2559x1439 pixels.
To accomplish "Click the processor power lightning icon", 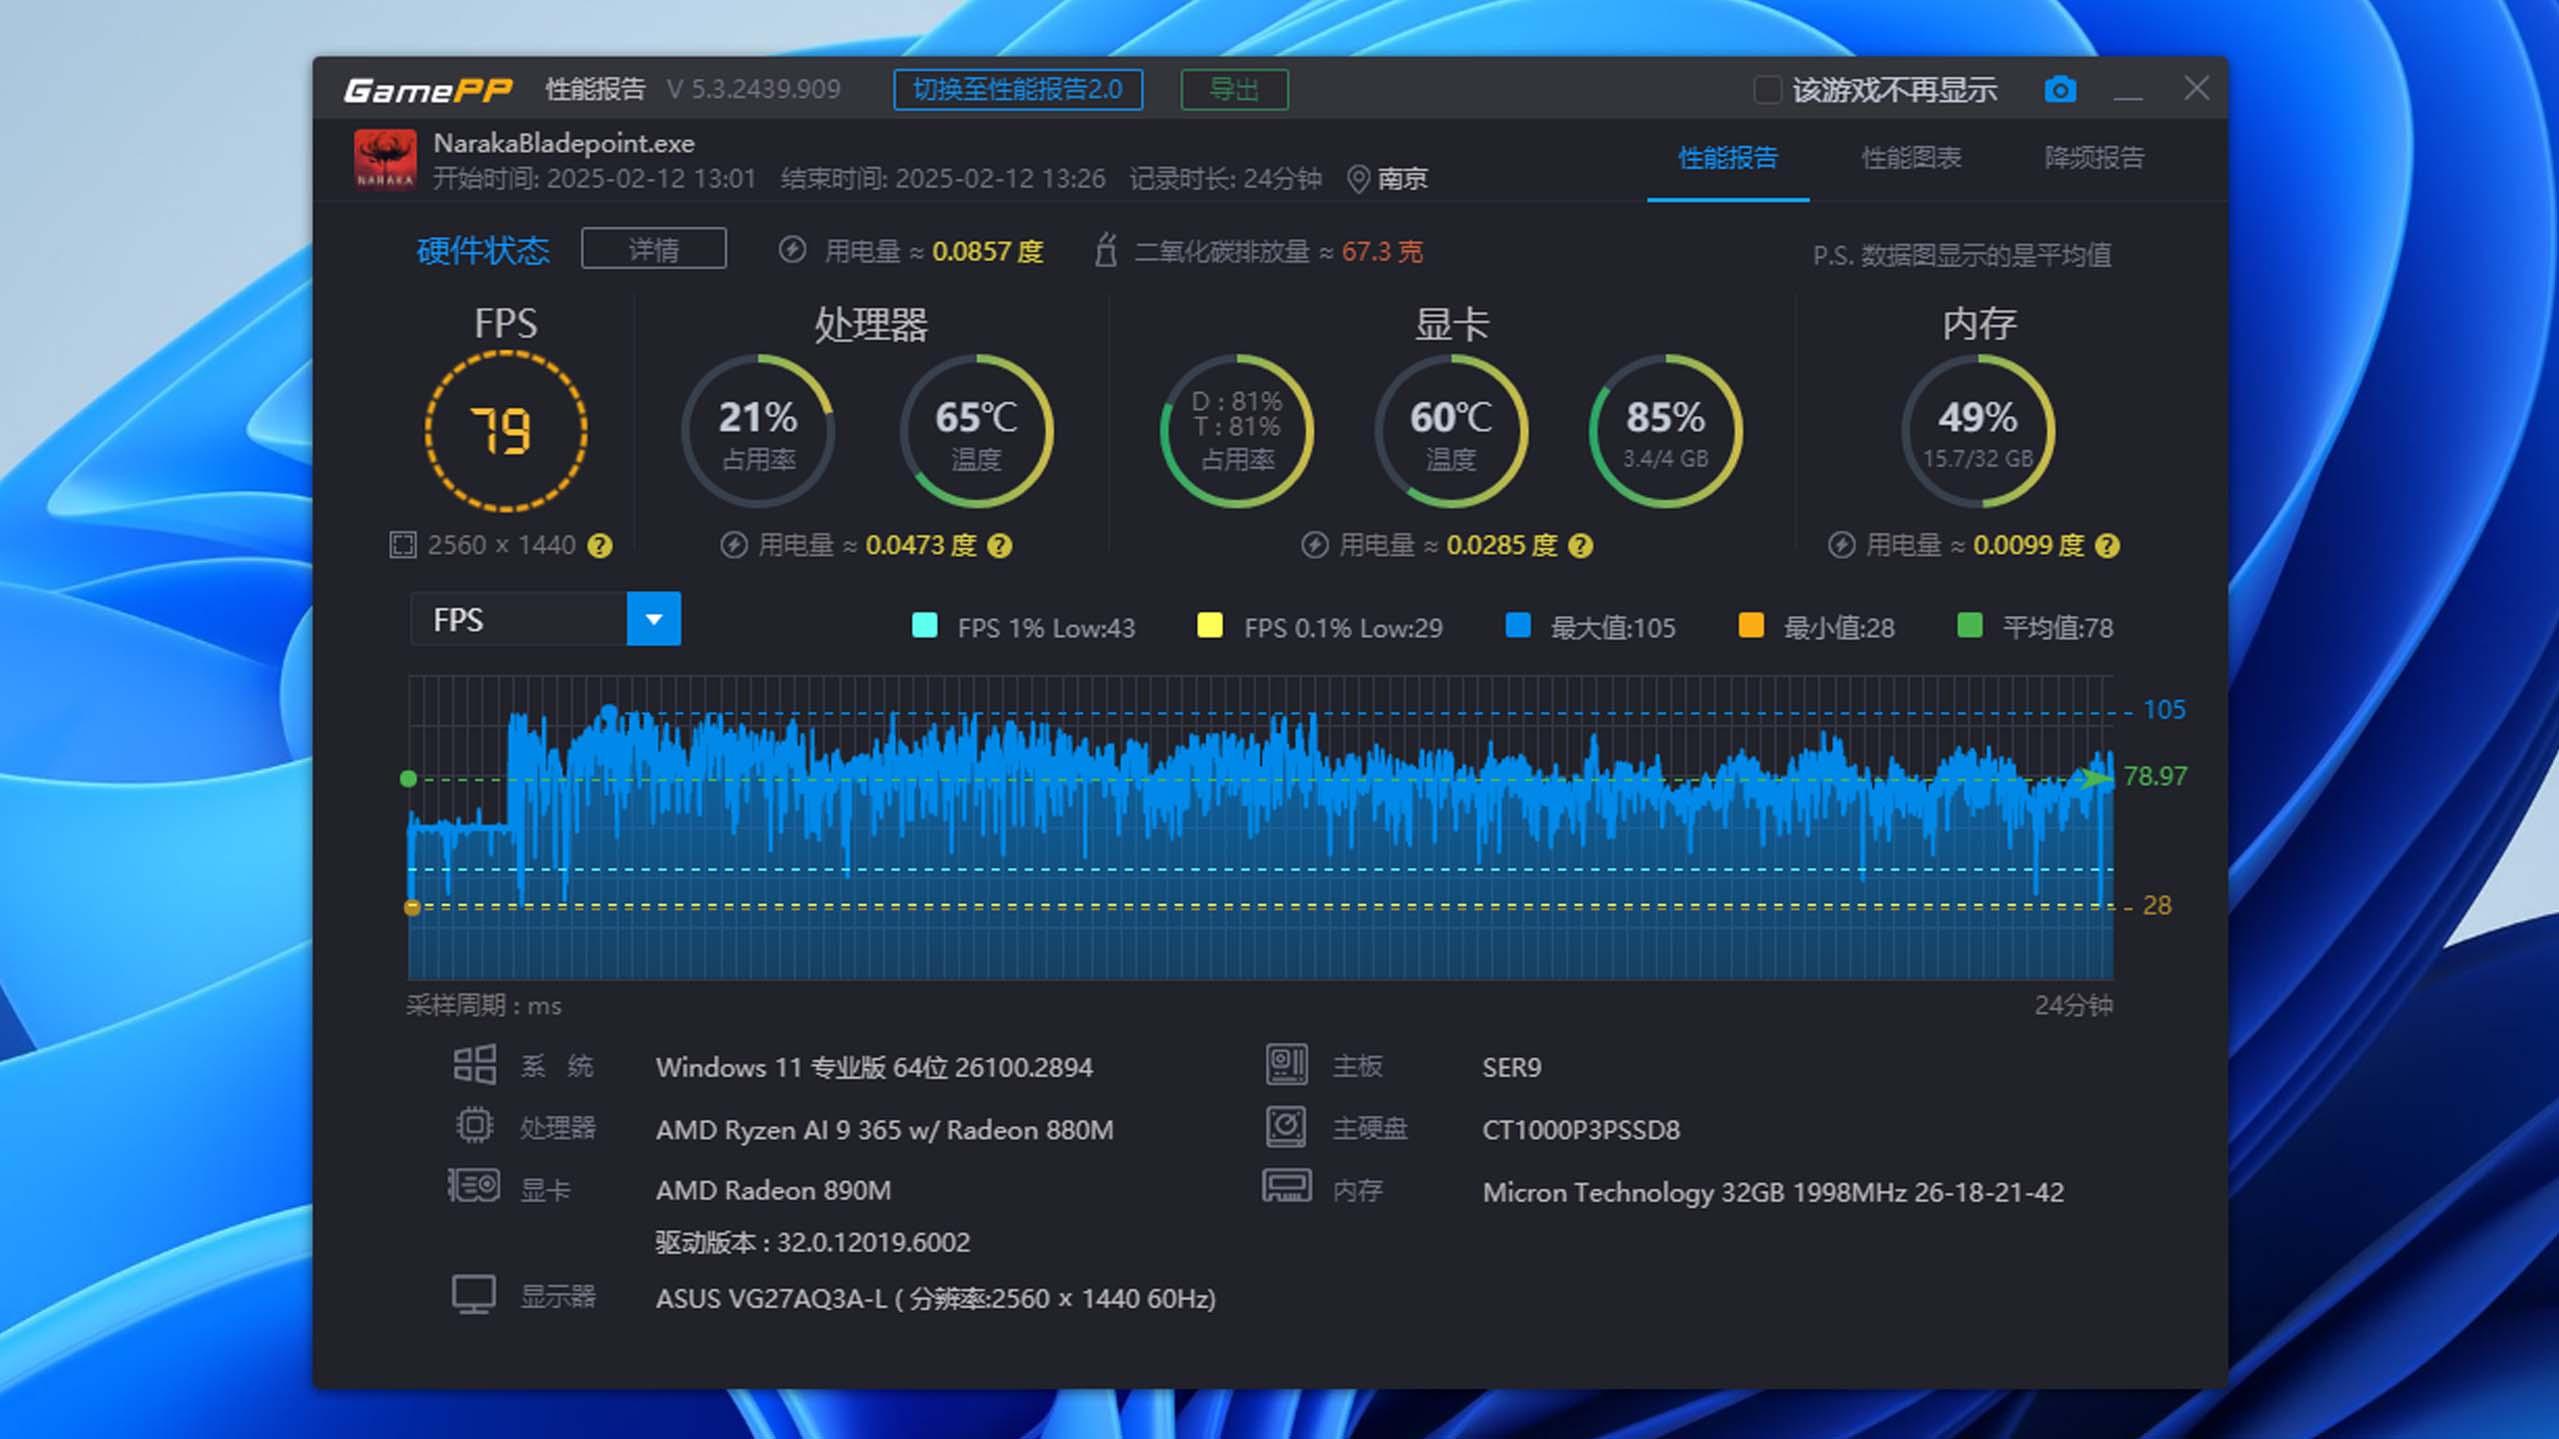I will click(x=734, y=545).
